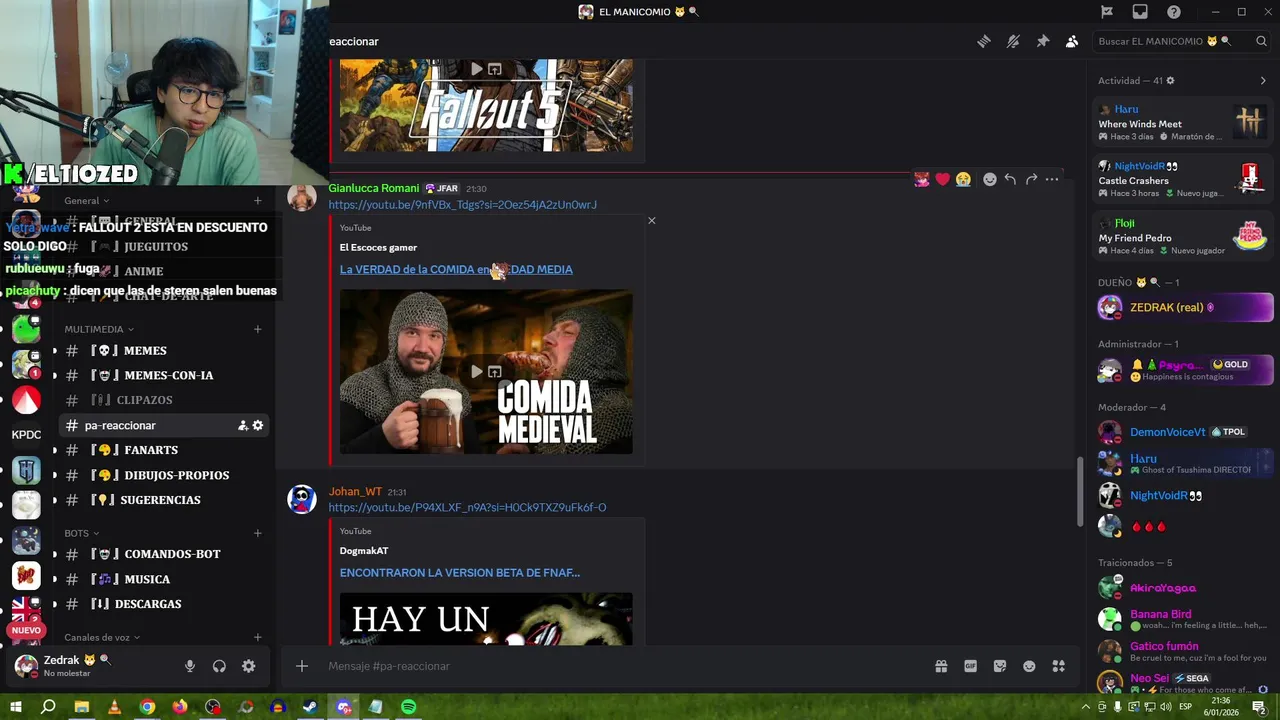Edit pa-reaccionar channel settings gear
The width and height of the screenshot is (1280, 720).
click(258, 426)
